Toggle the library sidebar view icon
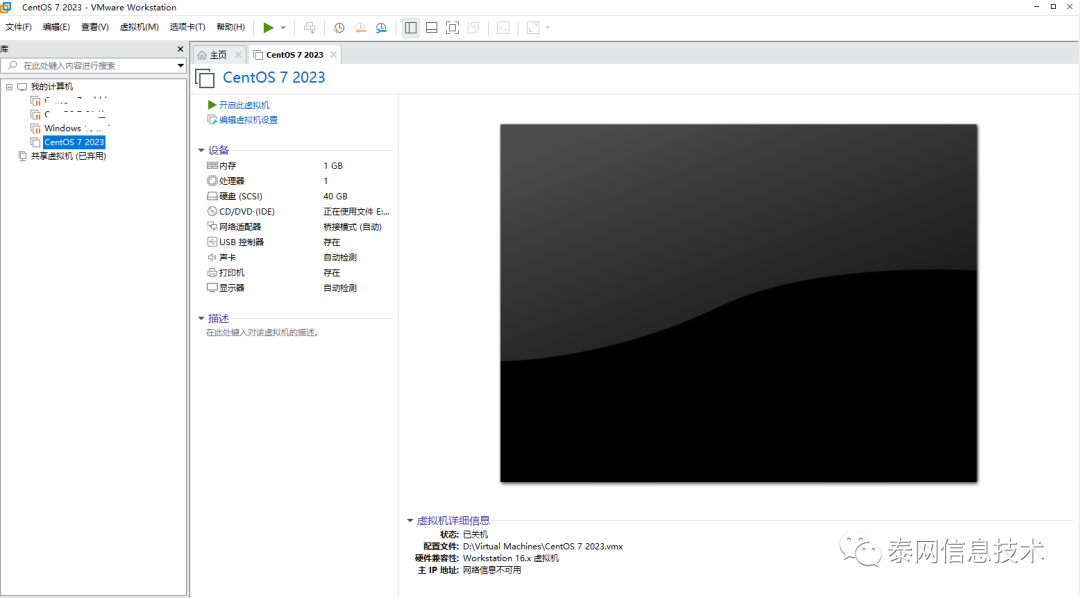Image resolution: width=1080 pixels, height=598 pixels. (411, 28)
